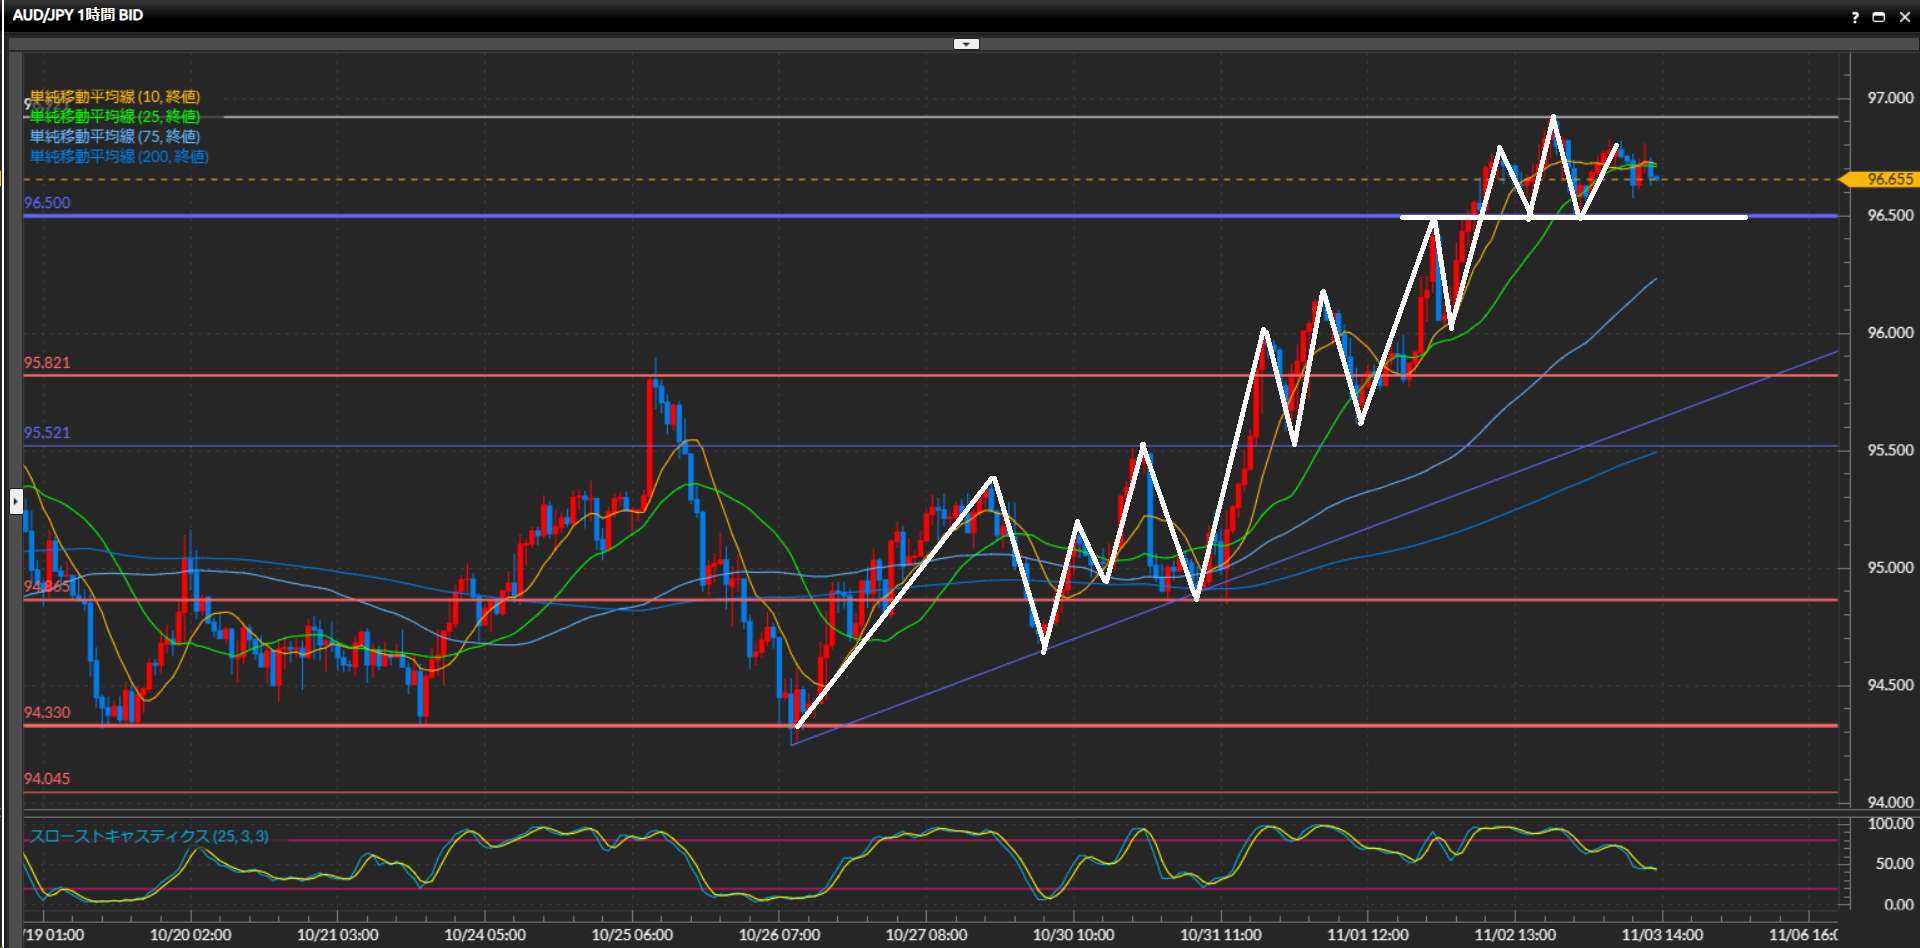
Task: Select the 95.821 resistance line label
Action: coord(47,363)
